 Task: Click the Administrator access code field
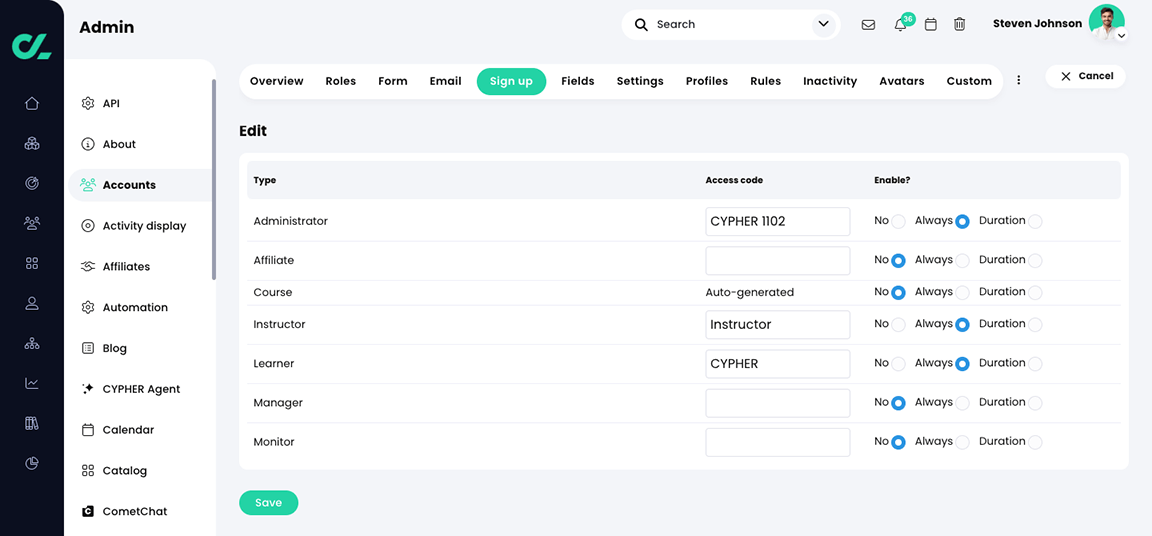(x=777, y=221)
